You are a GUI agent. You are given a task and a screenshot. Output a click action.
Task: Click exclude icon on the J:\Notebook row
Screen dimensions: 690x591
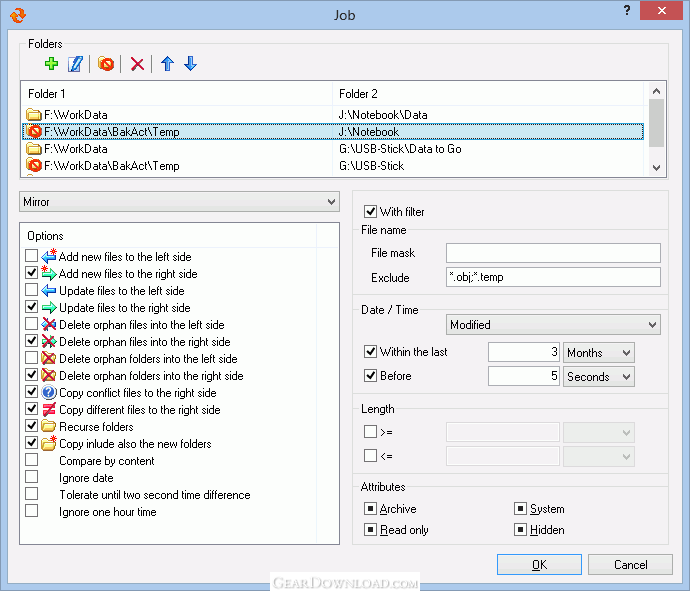[33, 132]
